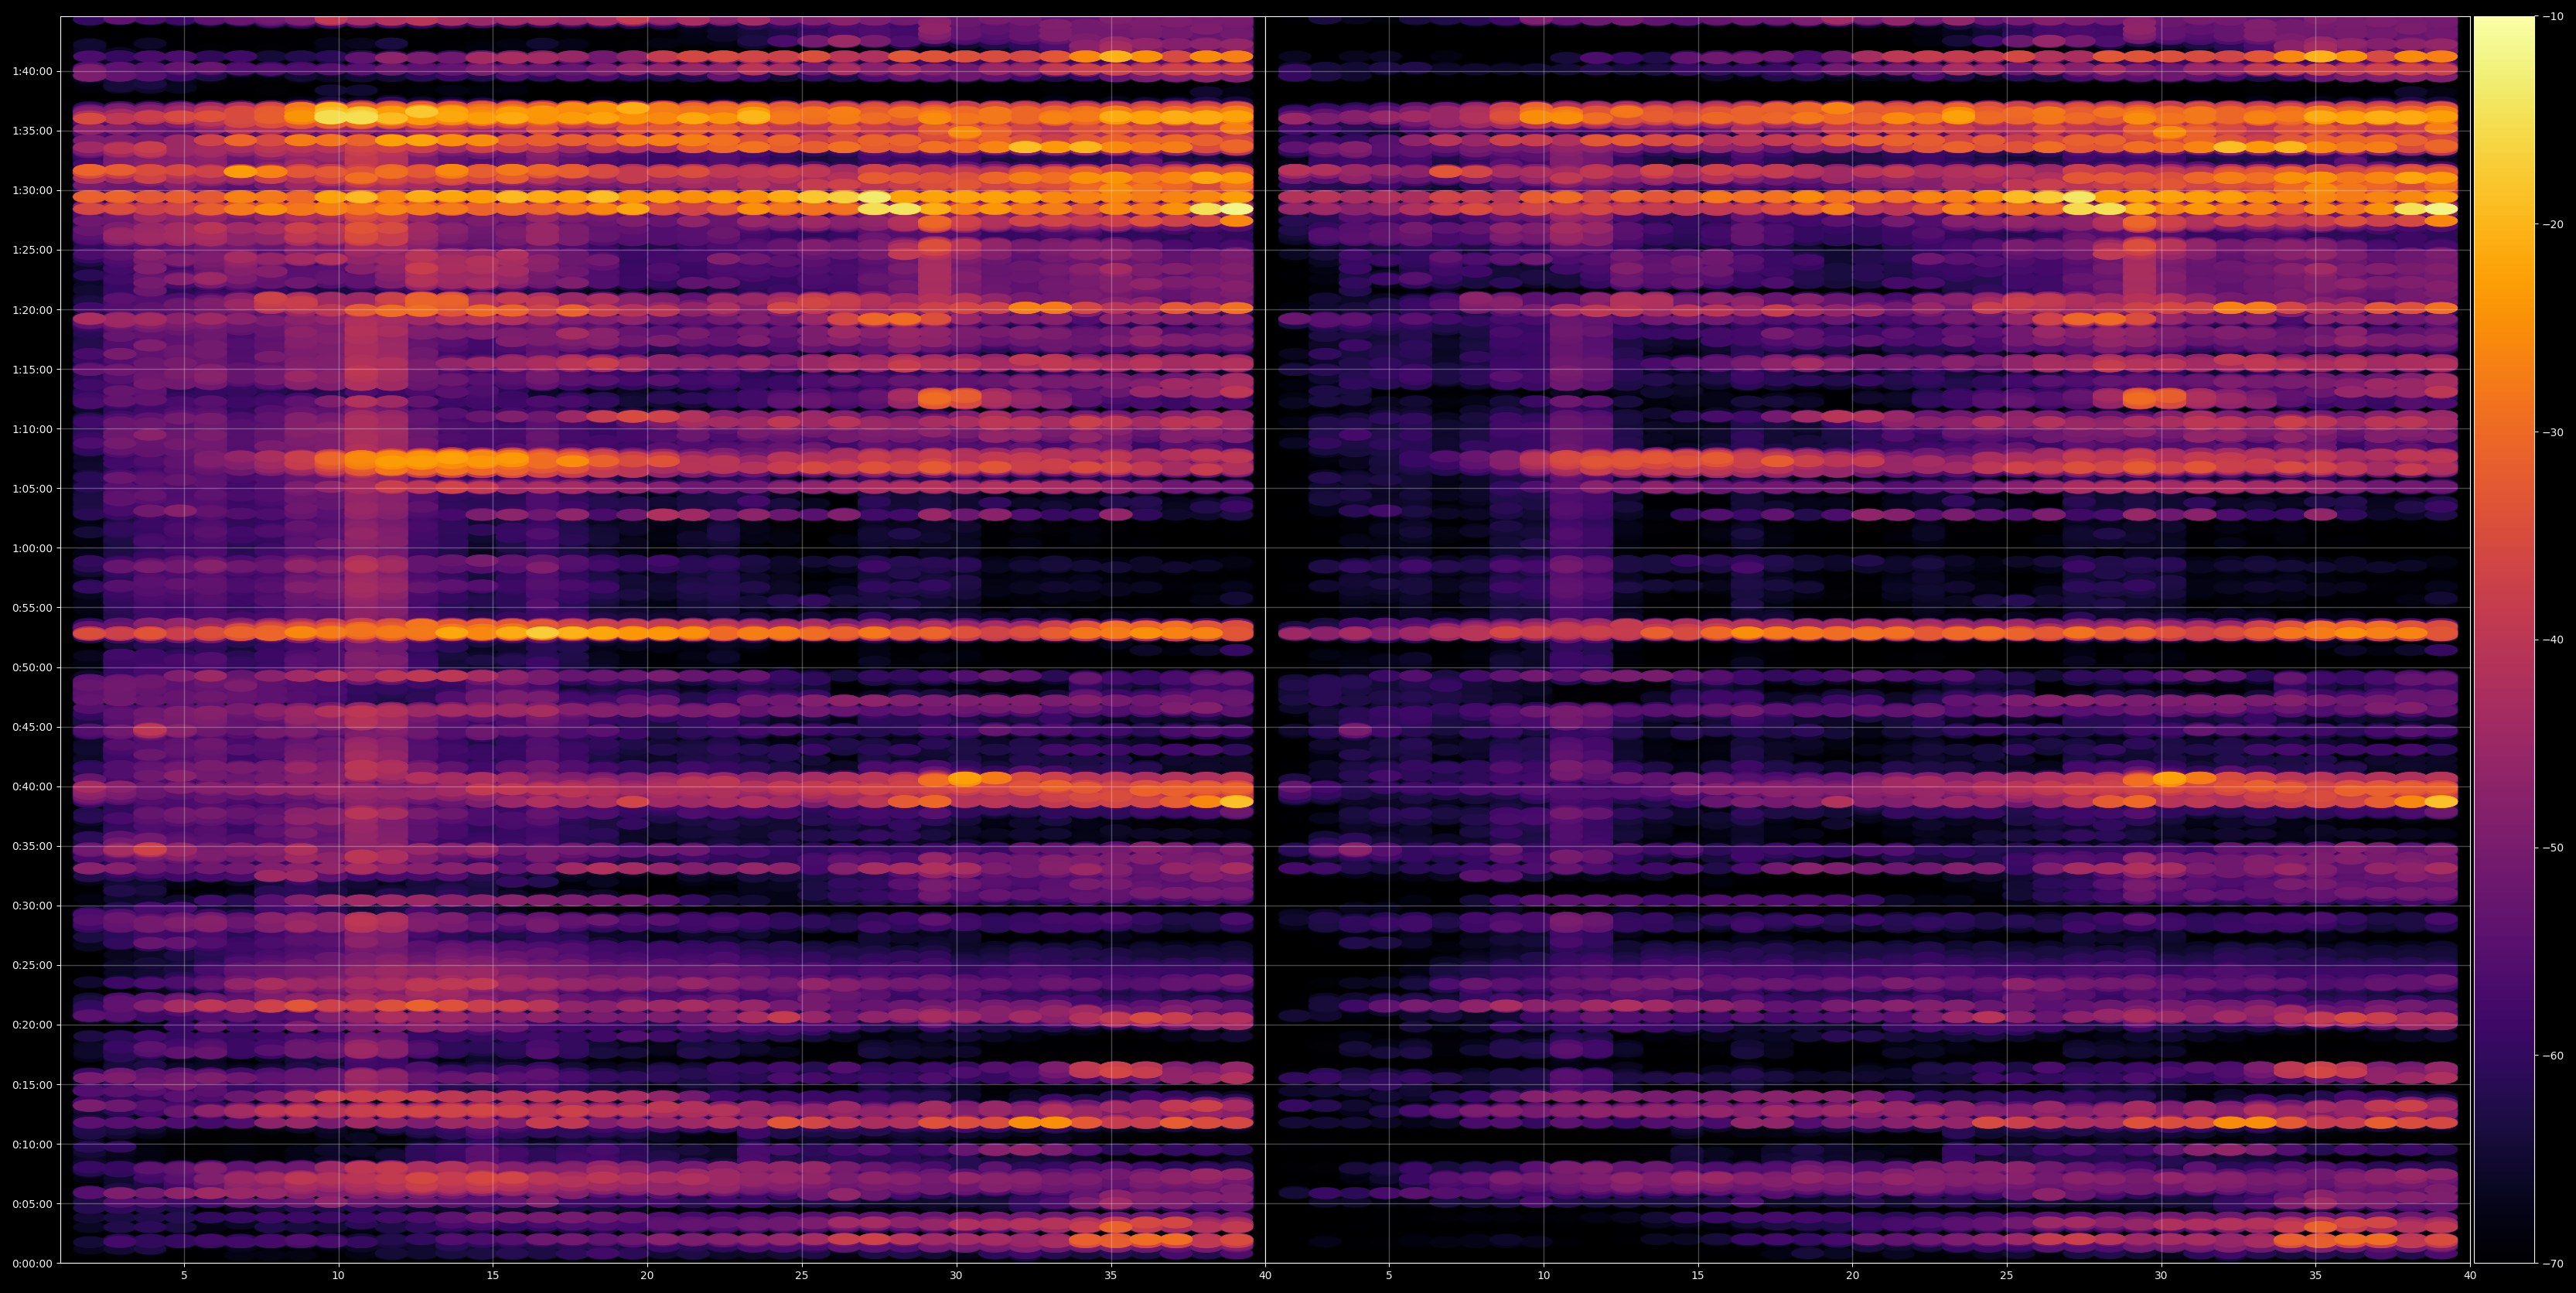Pick the 0:15:00 time label
The height and width of the screenshot is (1293, 2576).
click(33, 1085)
